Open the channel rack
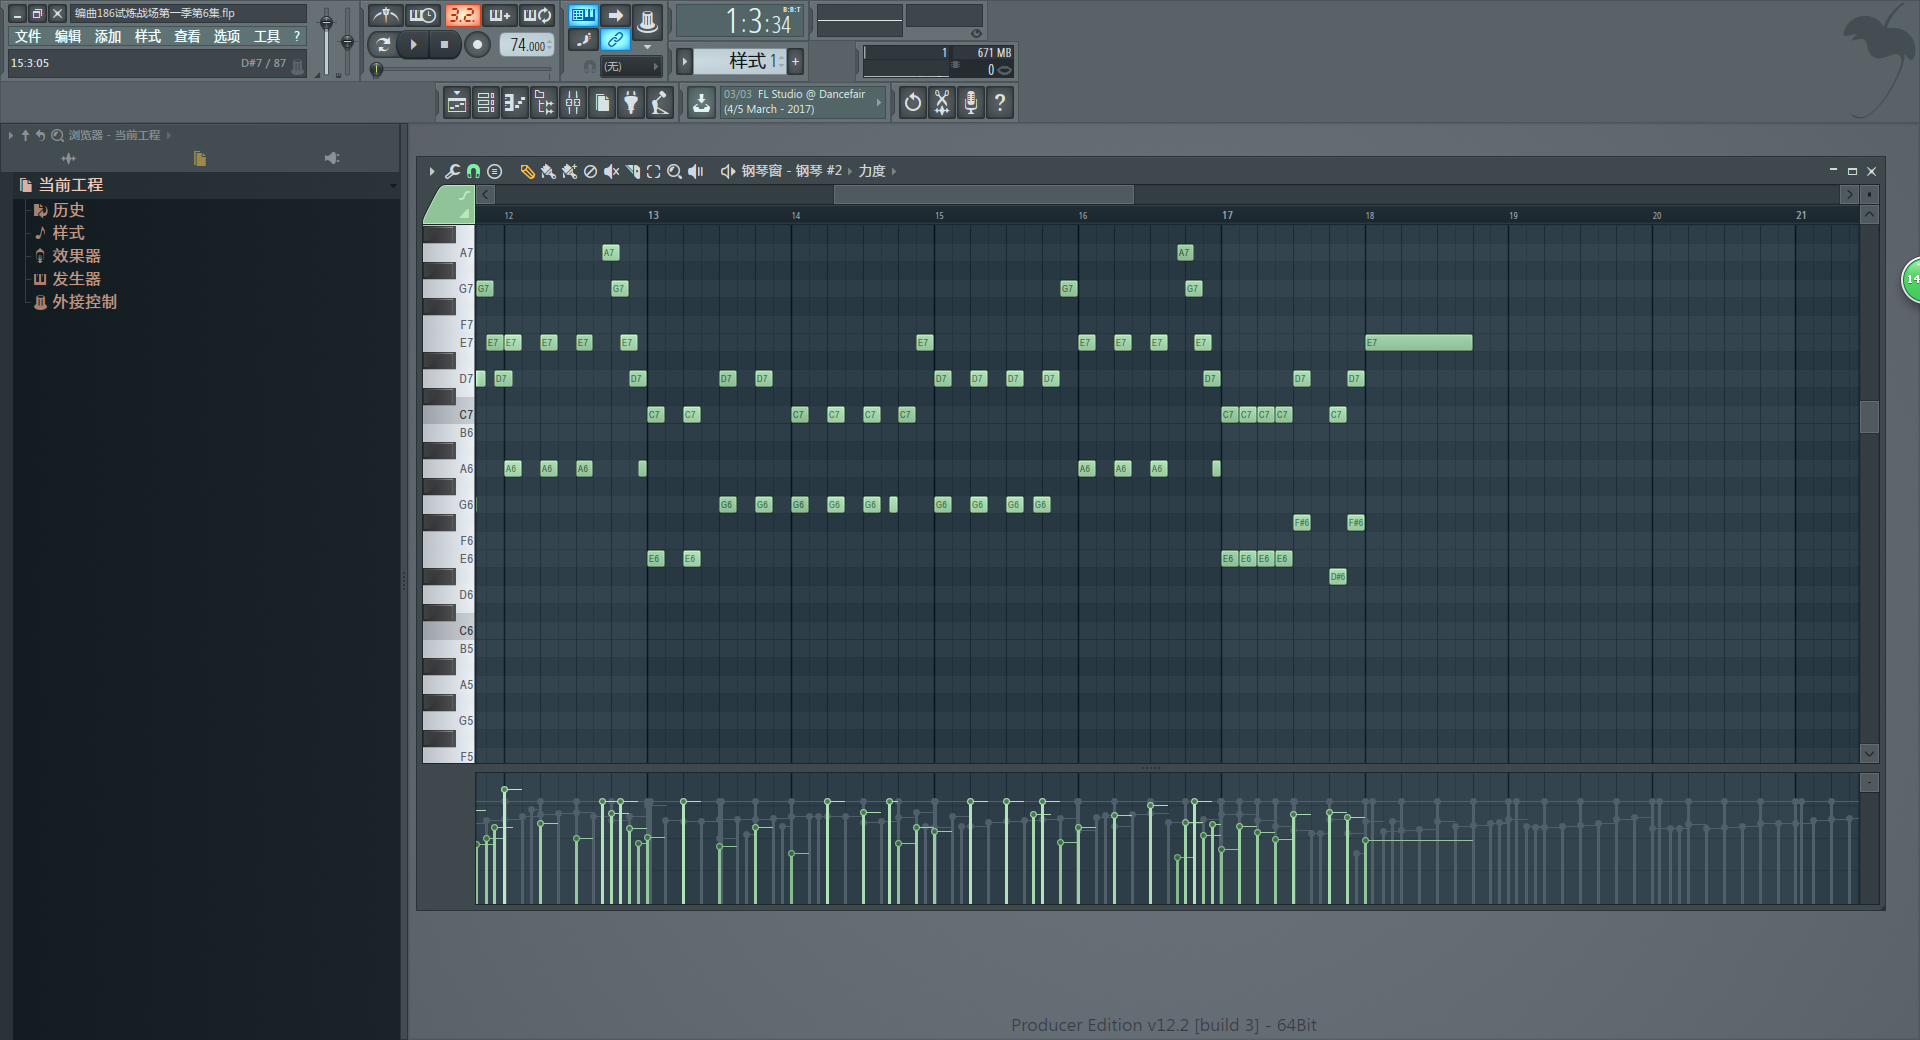The height and width of the screenshot is (1040, 1920). tap(486, 103)
